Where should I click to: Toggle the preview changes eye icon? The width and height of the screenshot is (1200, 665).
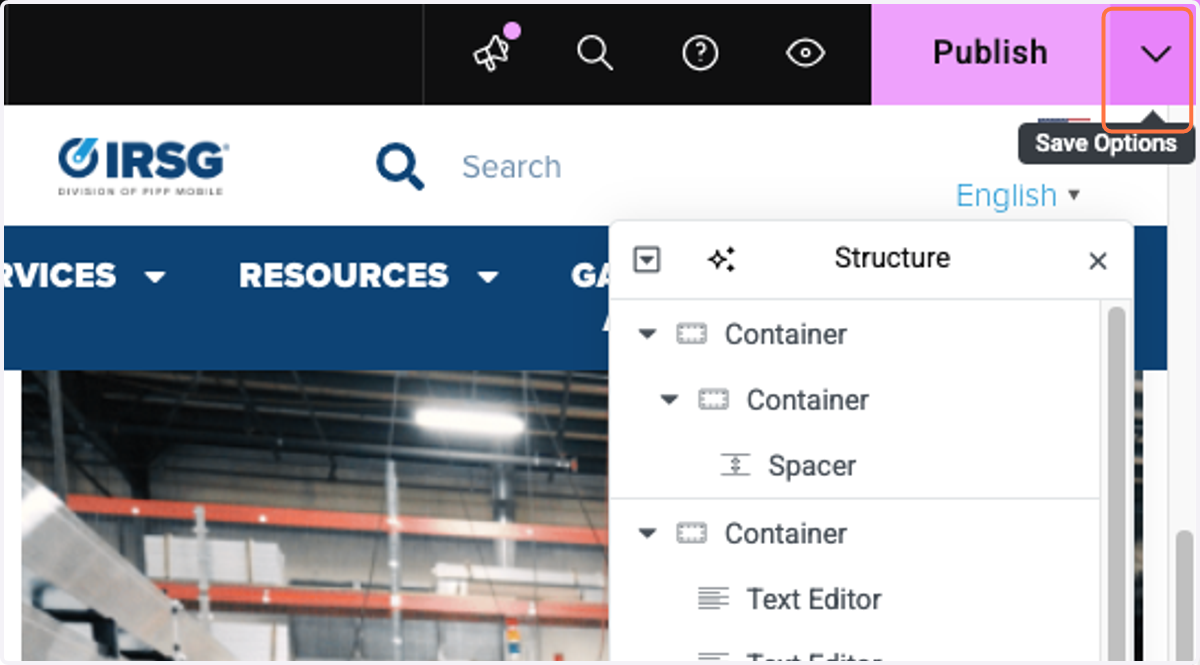coord(805,53)
